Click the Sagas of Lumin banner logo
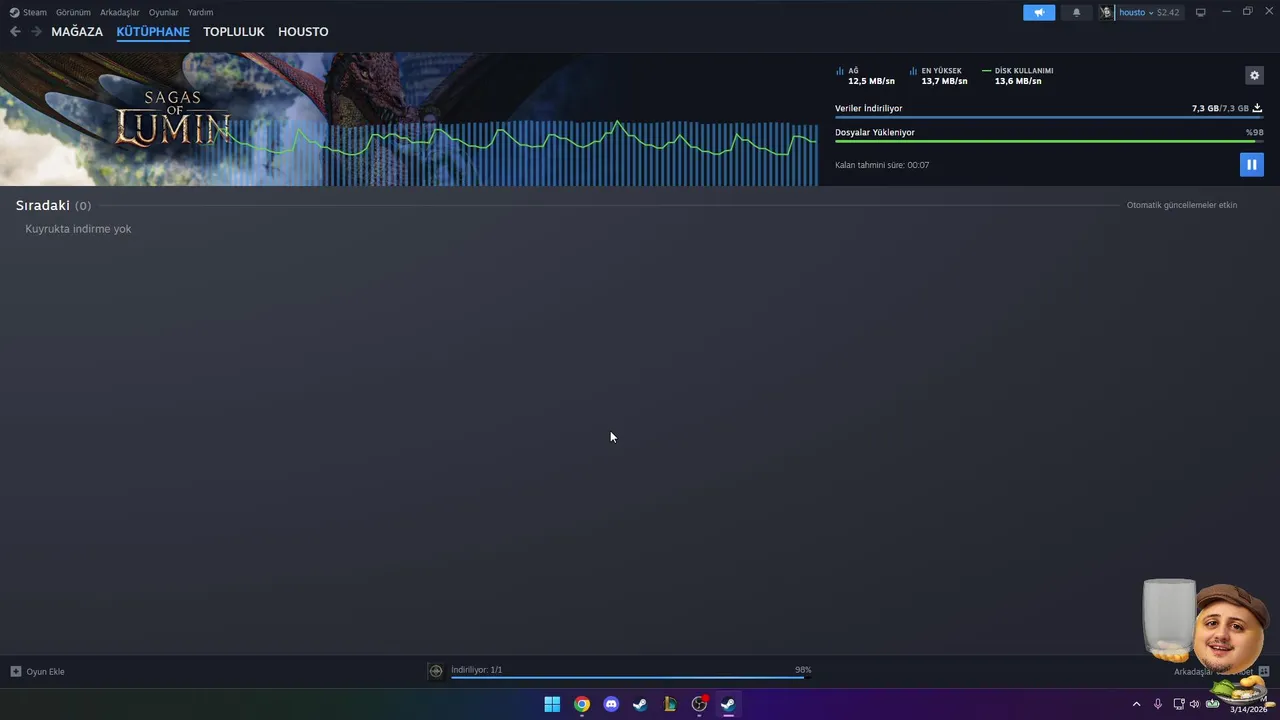The width and height of the screenshot is (1280, 720). coord(172,118)
